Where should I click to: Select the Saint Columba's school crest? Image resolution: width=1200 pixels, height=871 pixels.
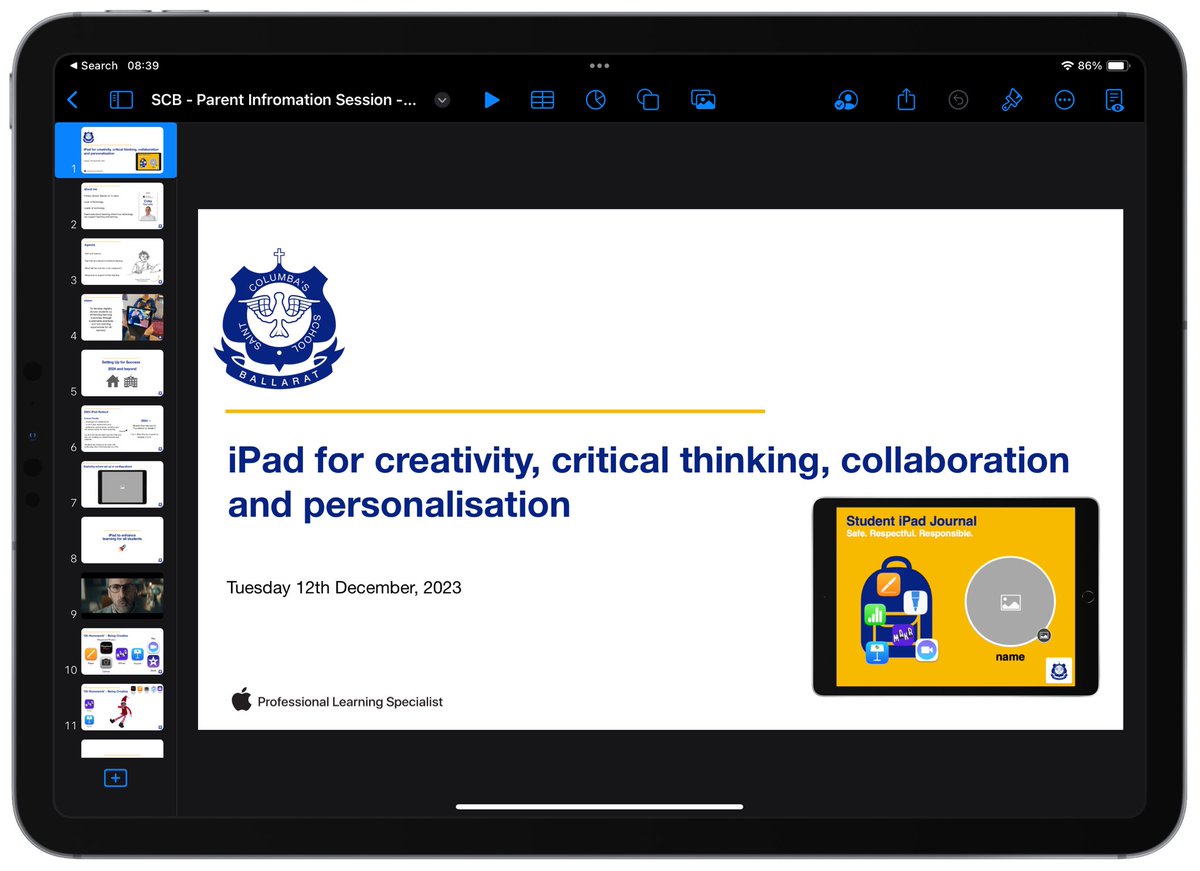(x=279, y=320)
